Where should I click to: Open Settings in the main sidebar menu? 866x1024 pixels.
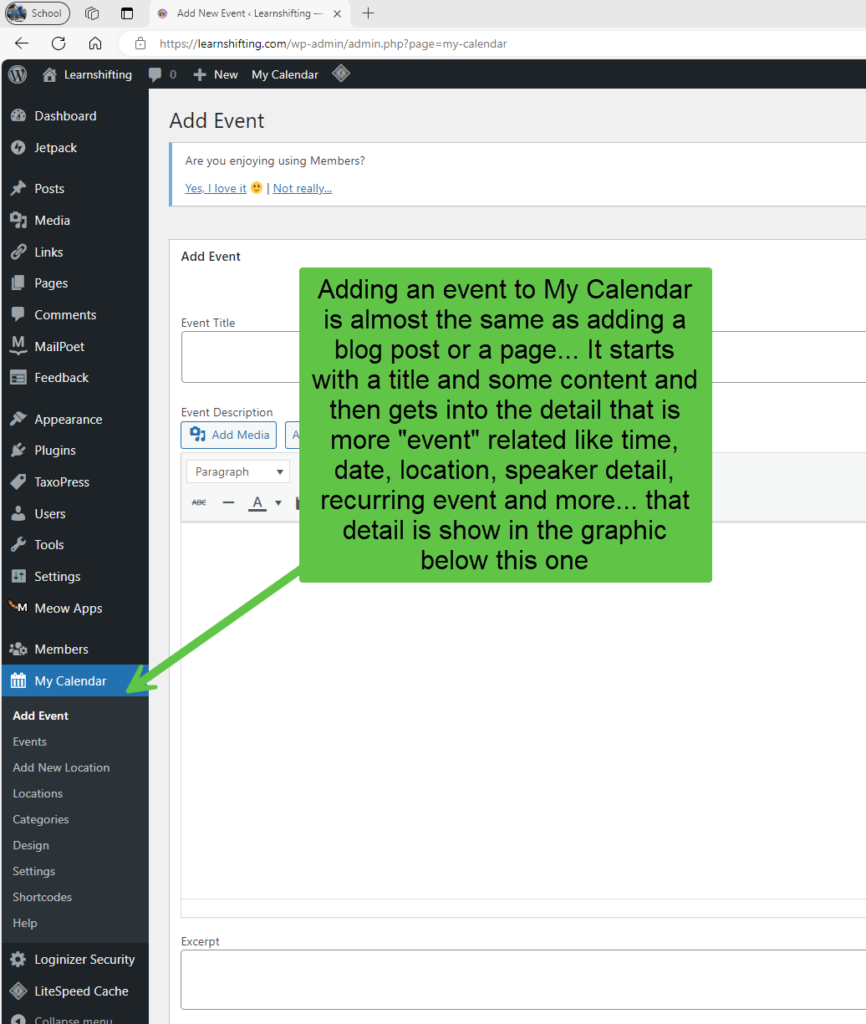pyautogui.click(x=74, y=576)
